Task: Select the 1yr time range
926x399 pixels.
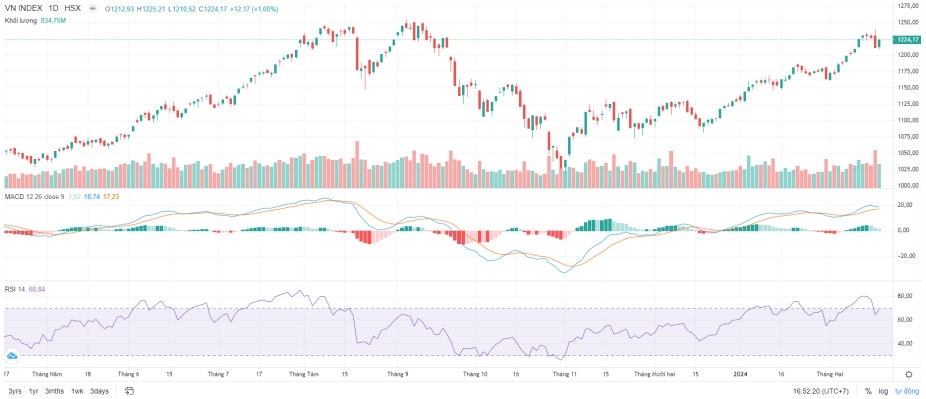Action: pyautogui.click(x=34, y=391)
